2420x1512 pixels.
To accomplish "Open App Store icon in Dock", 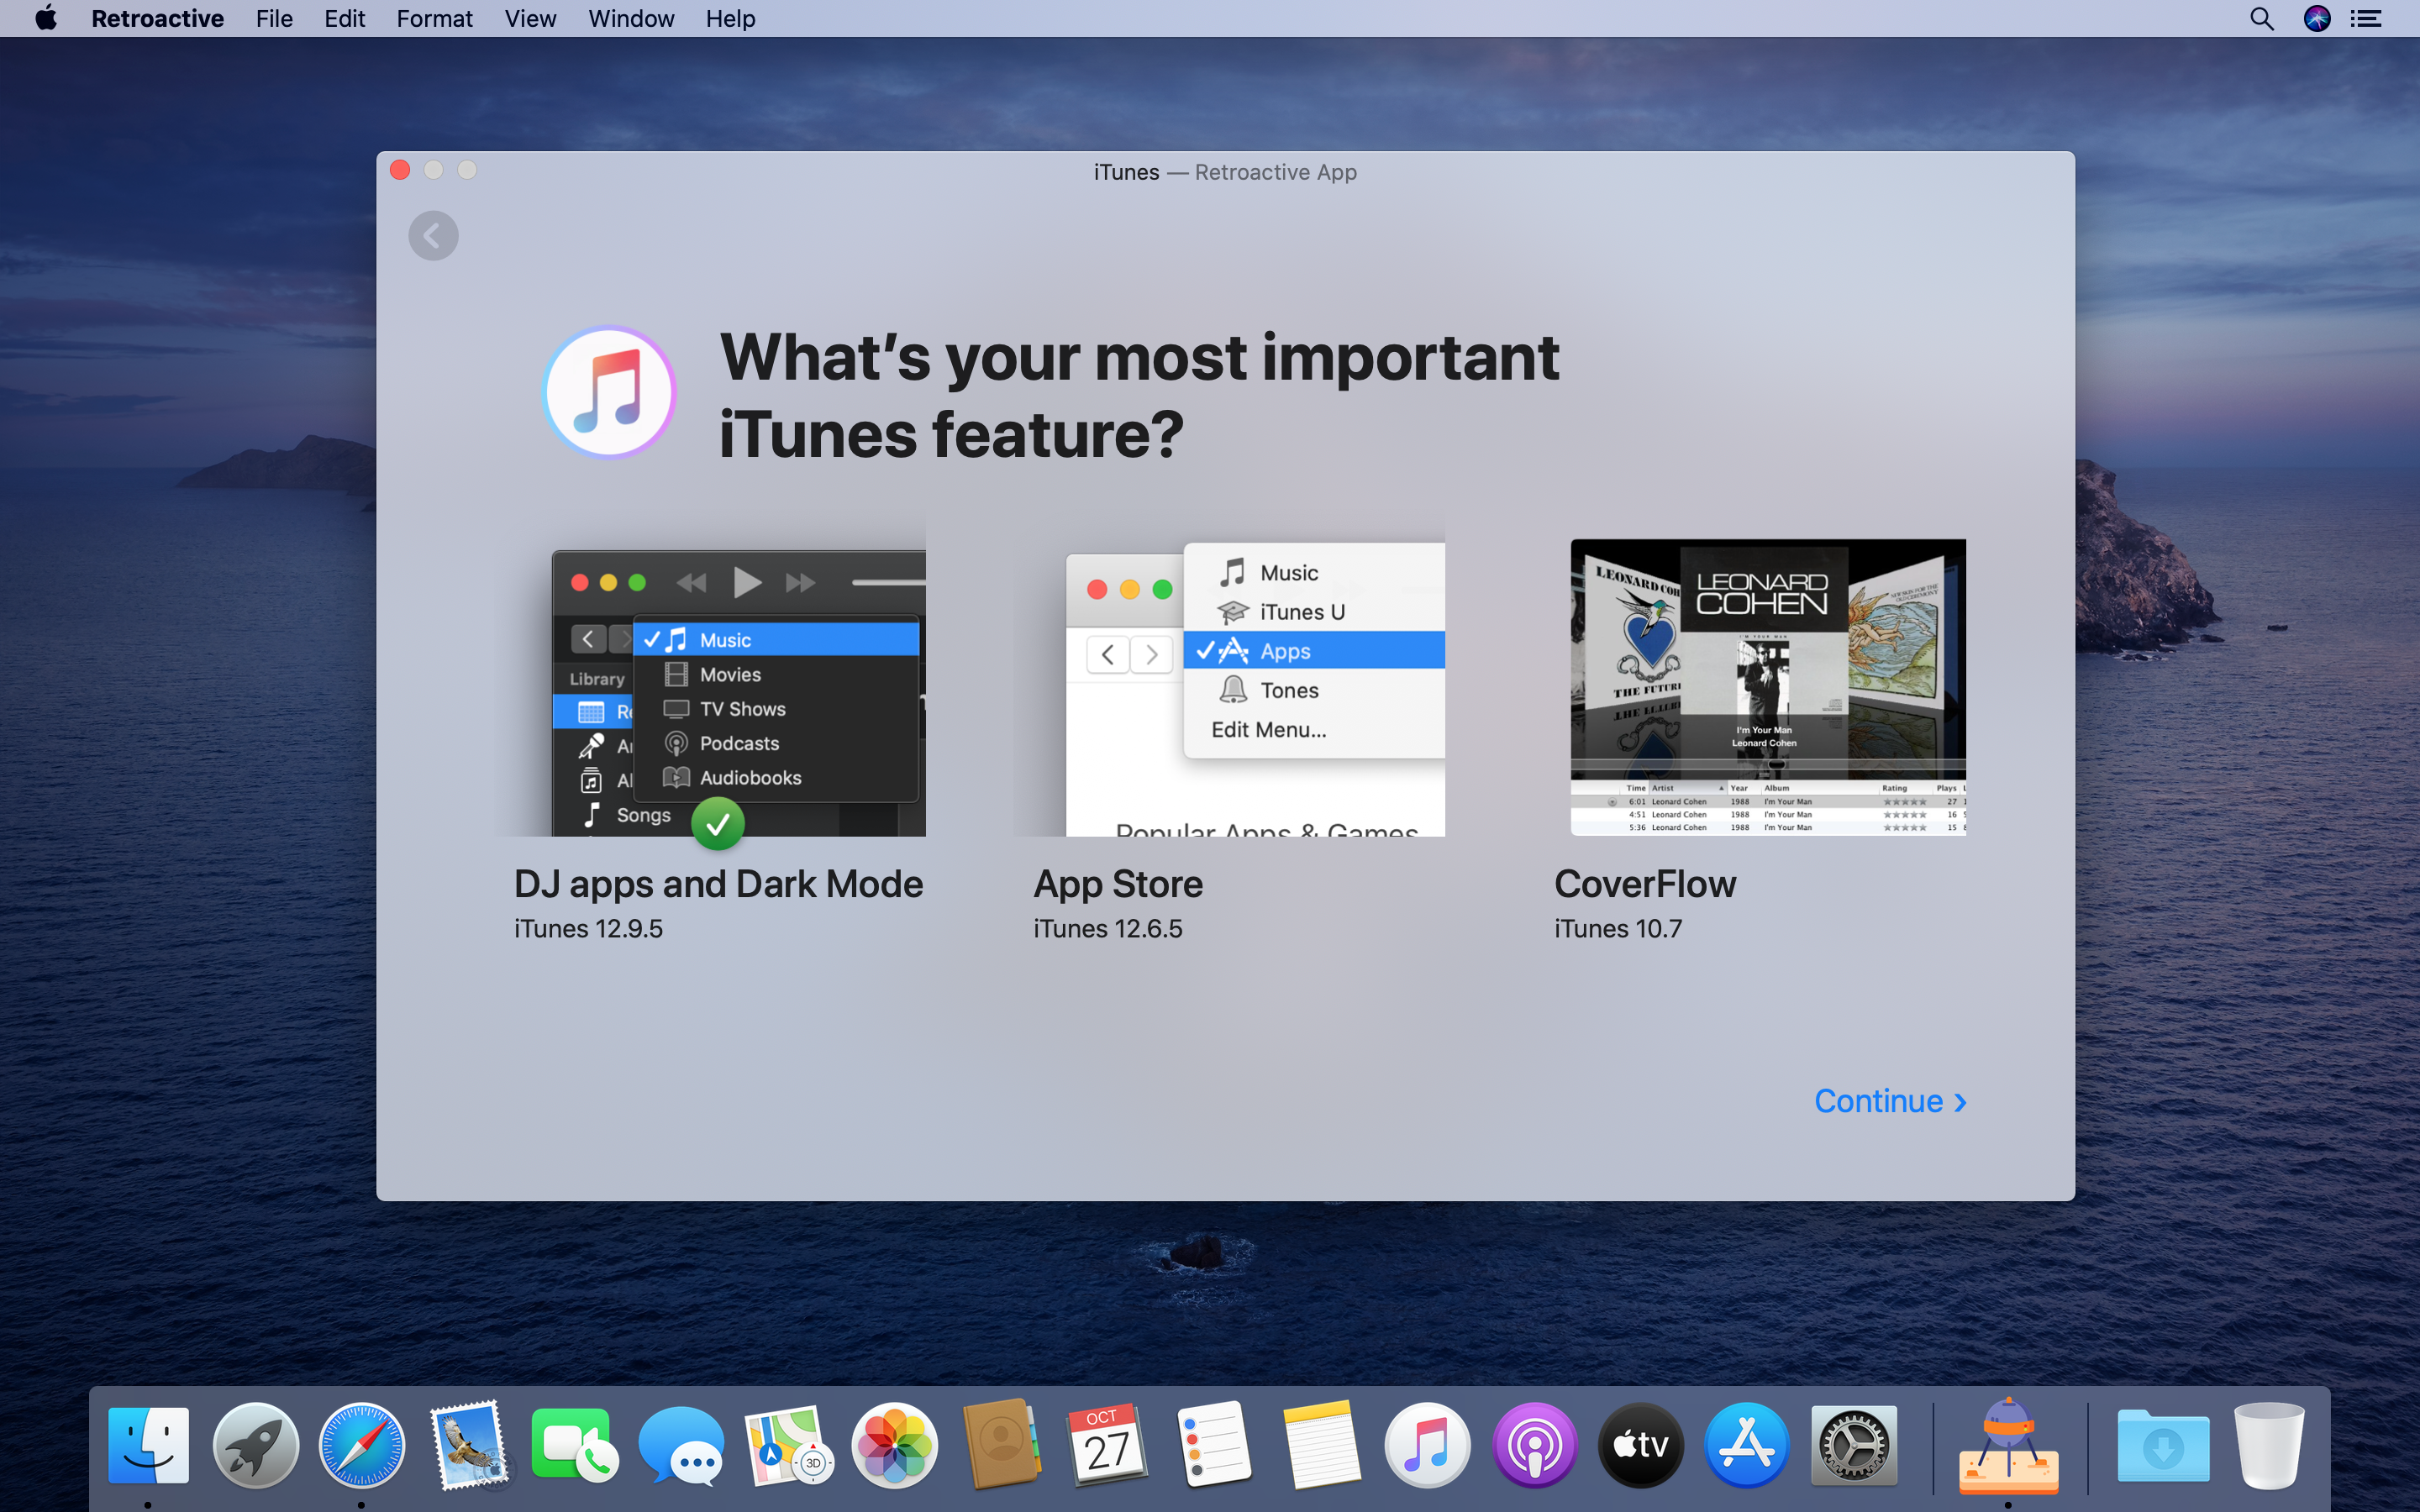I will click(1746, 1445).
